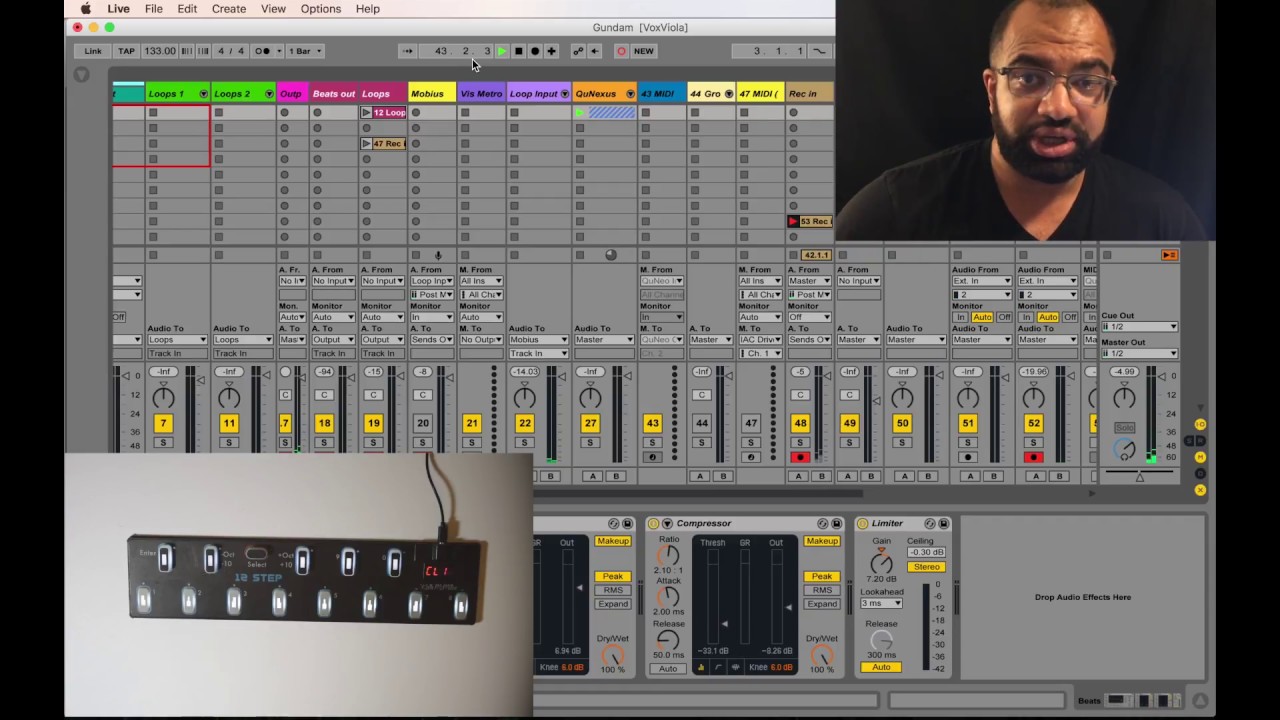
Task: Stop the transport with the Stop button
Action: pyautogui.click(x=518, y=51)
